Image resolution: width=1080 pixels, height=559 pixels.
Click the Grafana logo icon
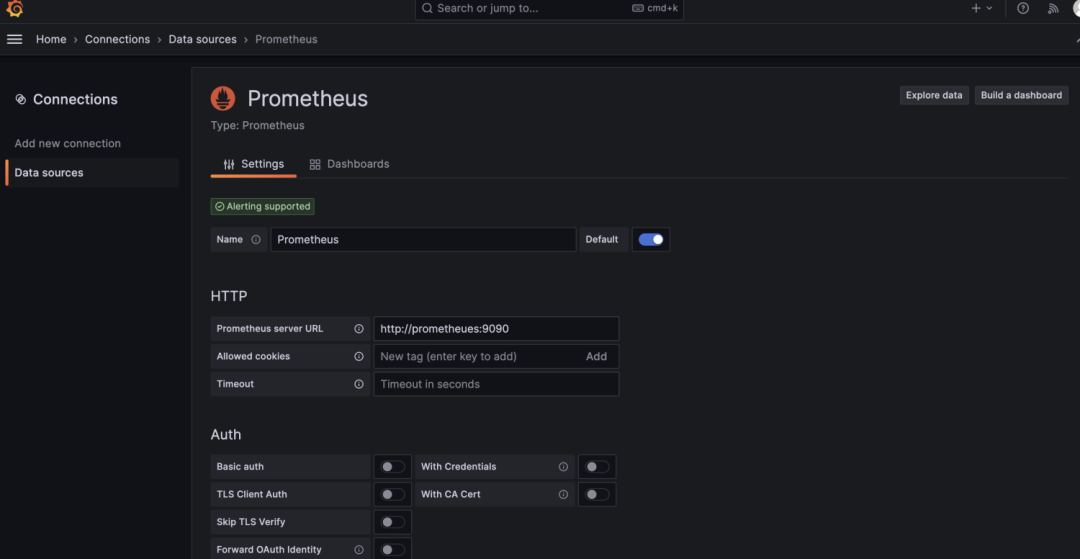(14, 9)
